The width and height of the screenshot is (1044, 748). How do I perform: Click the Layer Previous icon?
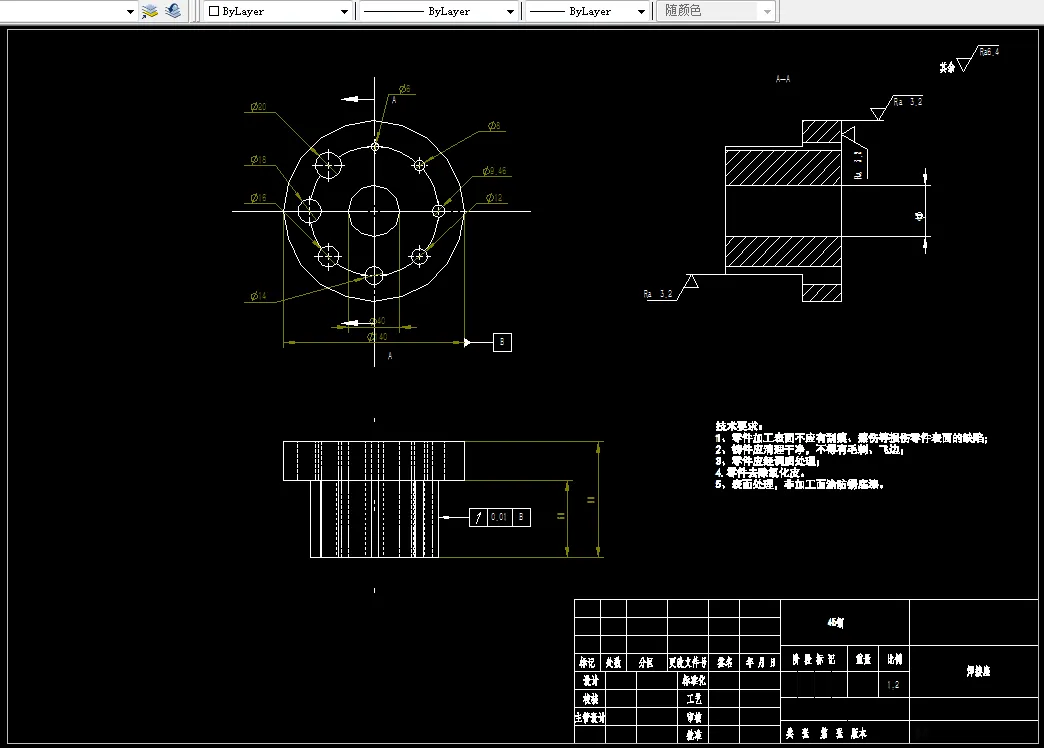click(173, 11)
